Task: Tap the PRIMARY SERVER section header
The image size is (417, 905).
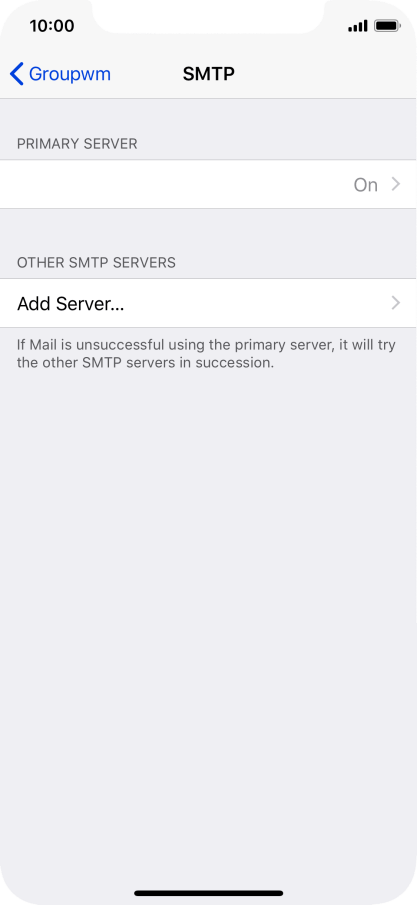Action: 77,144
